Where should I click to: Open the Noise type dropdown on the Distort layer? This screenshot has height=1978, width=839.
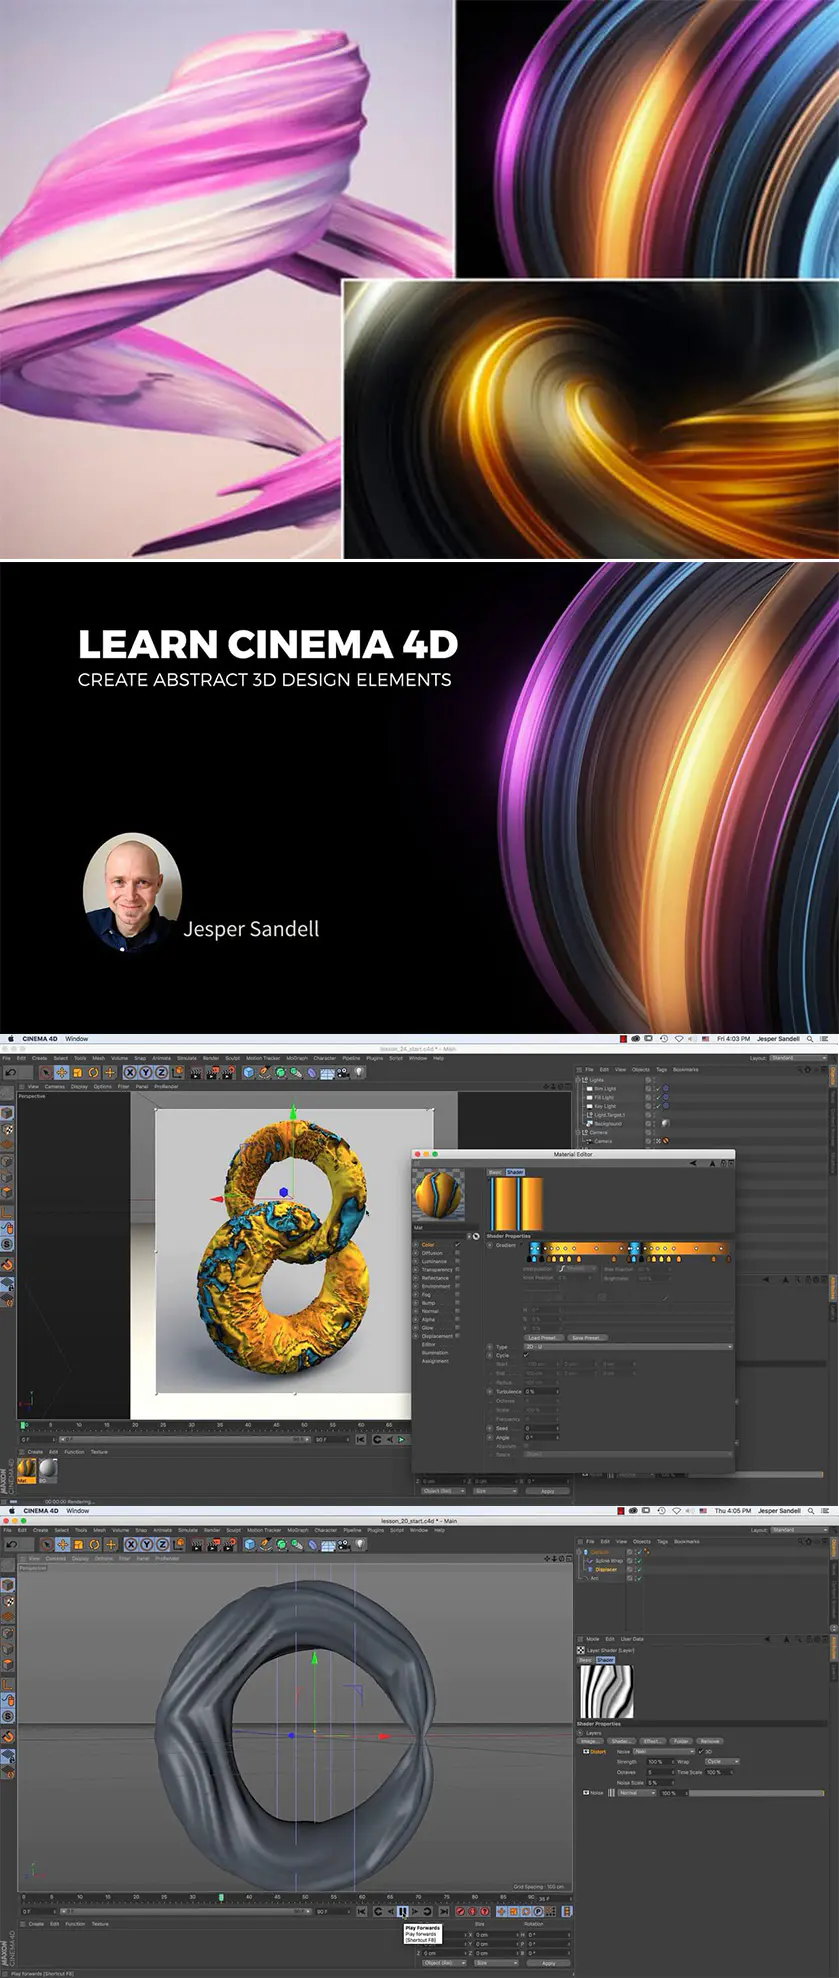point(664,1751)
